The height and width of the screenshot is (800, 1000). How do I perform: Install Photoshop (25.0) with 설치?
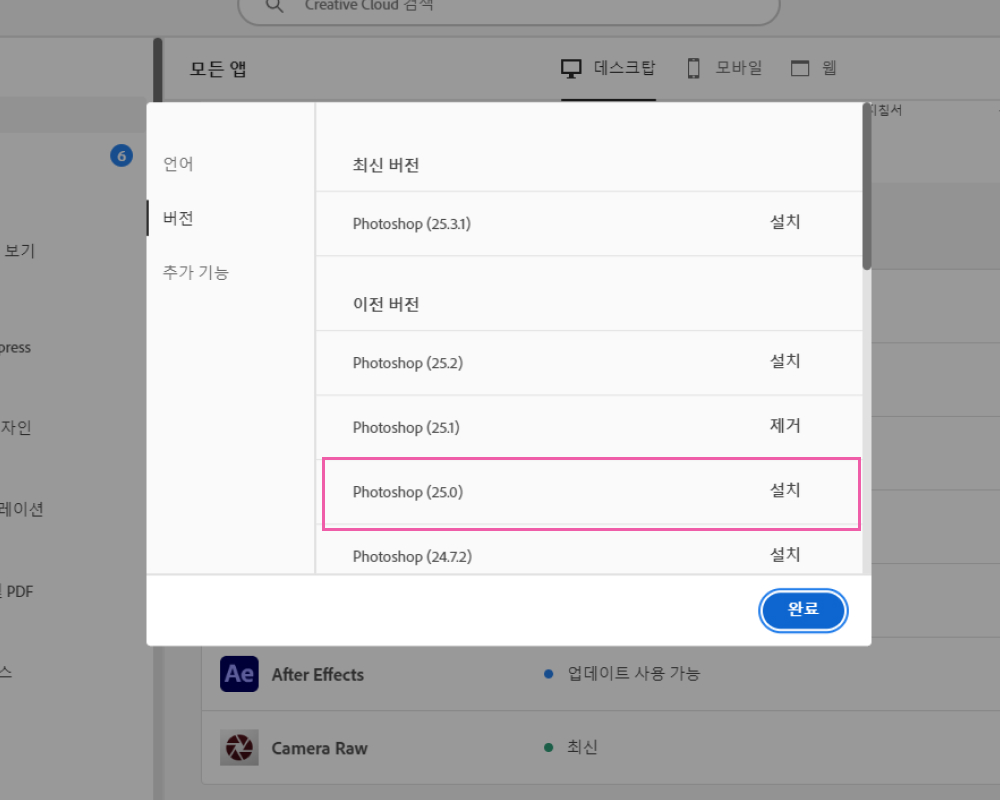tap(785, 490)
